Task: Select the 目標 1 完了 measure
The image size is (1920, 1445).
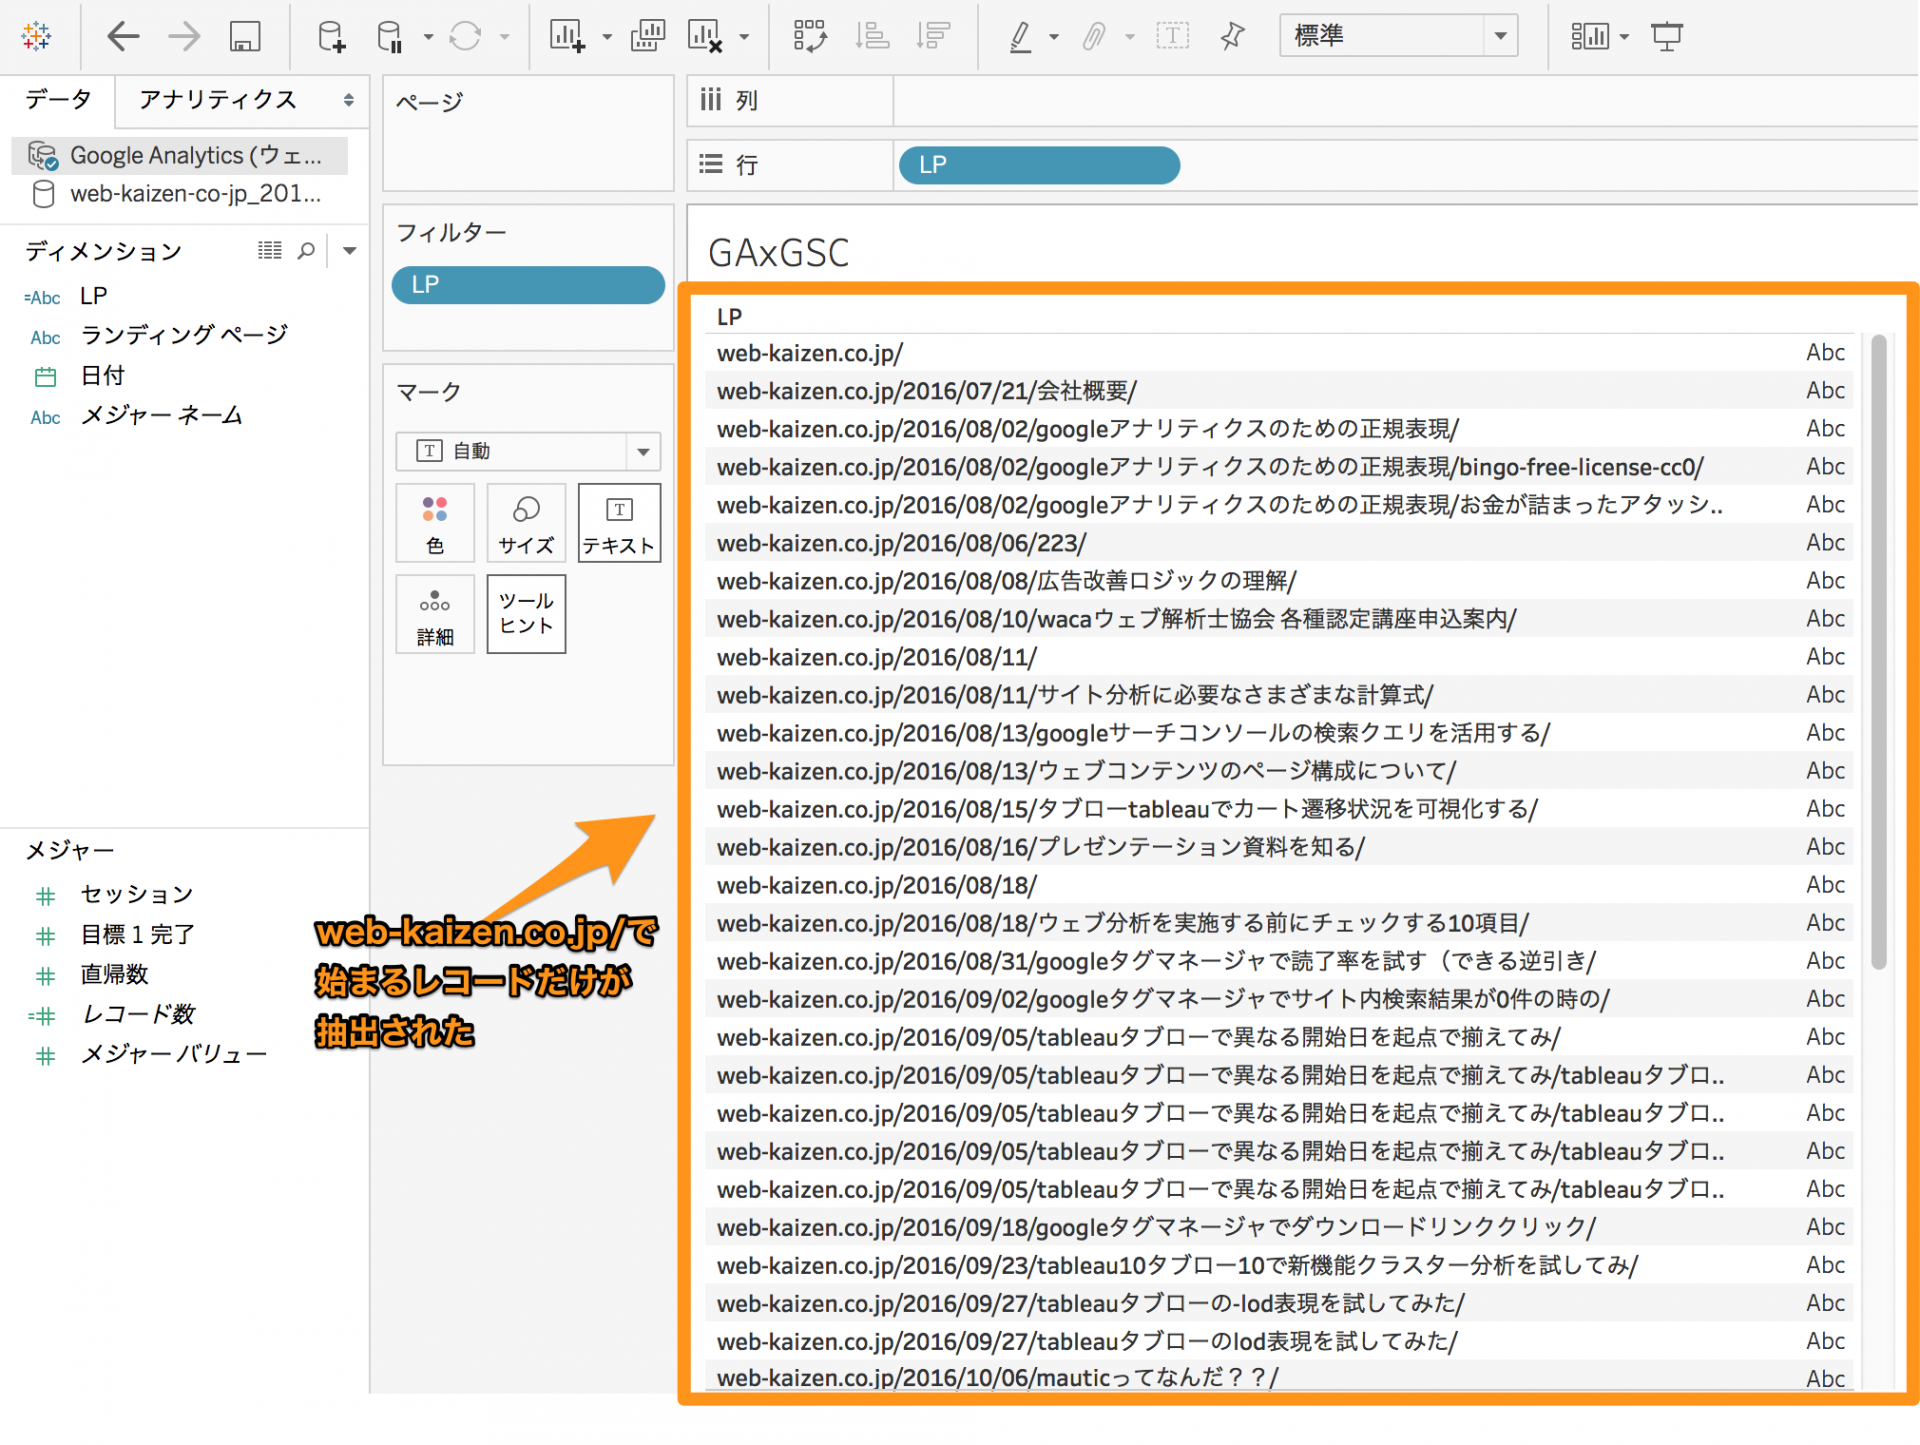Action: coord(138,935)
